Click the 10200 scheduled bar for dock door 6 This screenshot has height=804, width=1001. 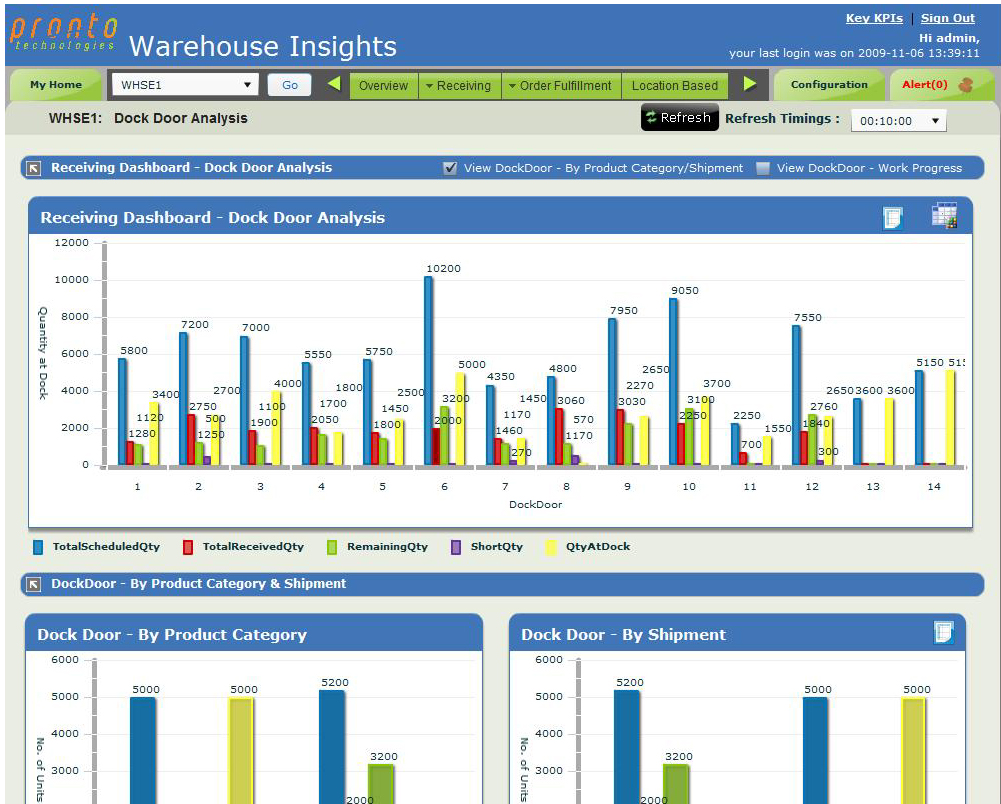click(428, 371)
